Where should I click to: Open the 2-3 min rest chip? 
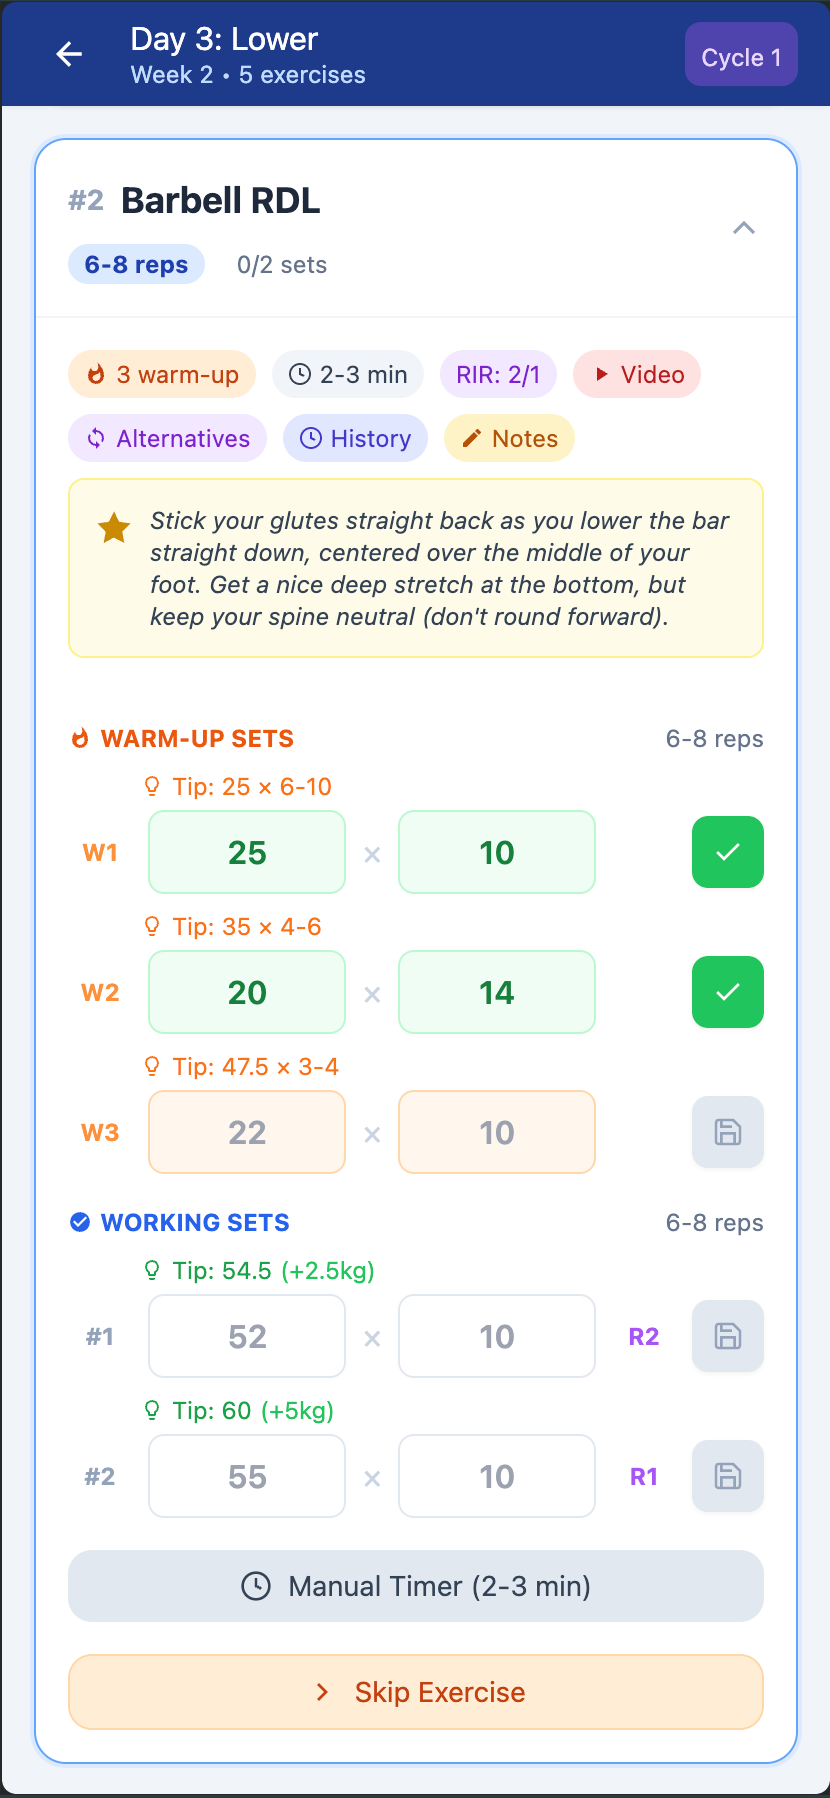tap(347, 375)
